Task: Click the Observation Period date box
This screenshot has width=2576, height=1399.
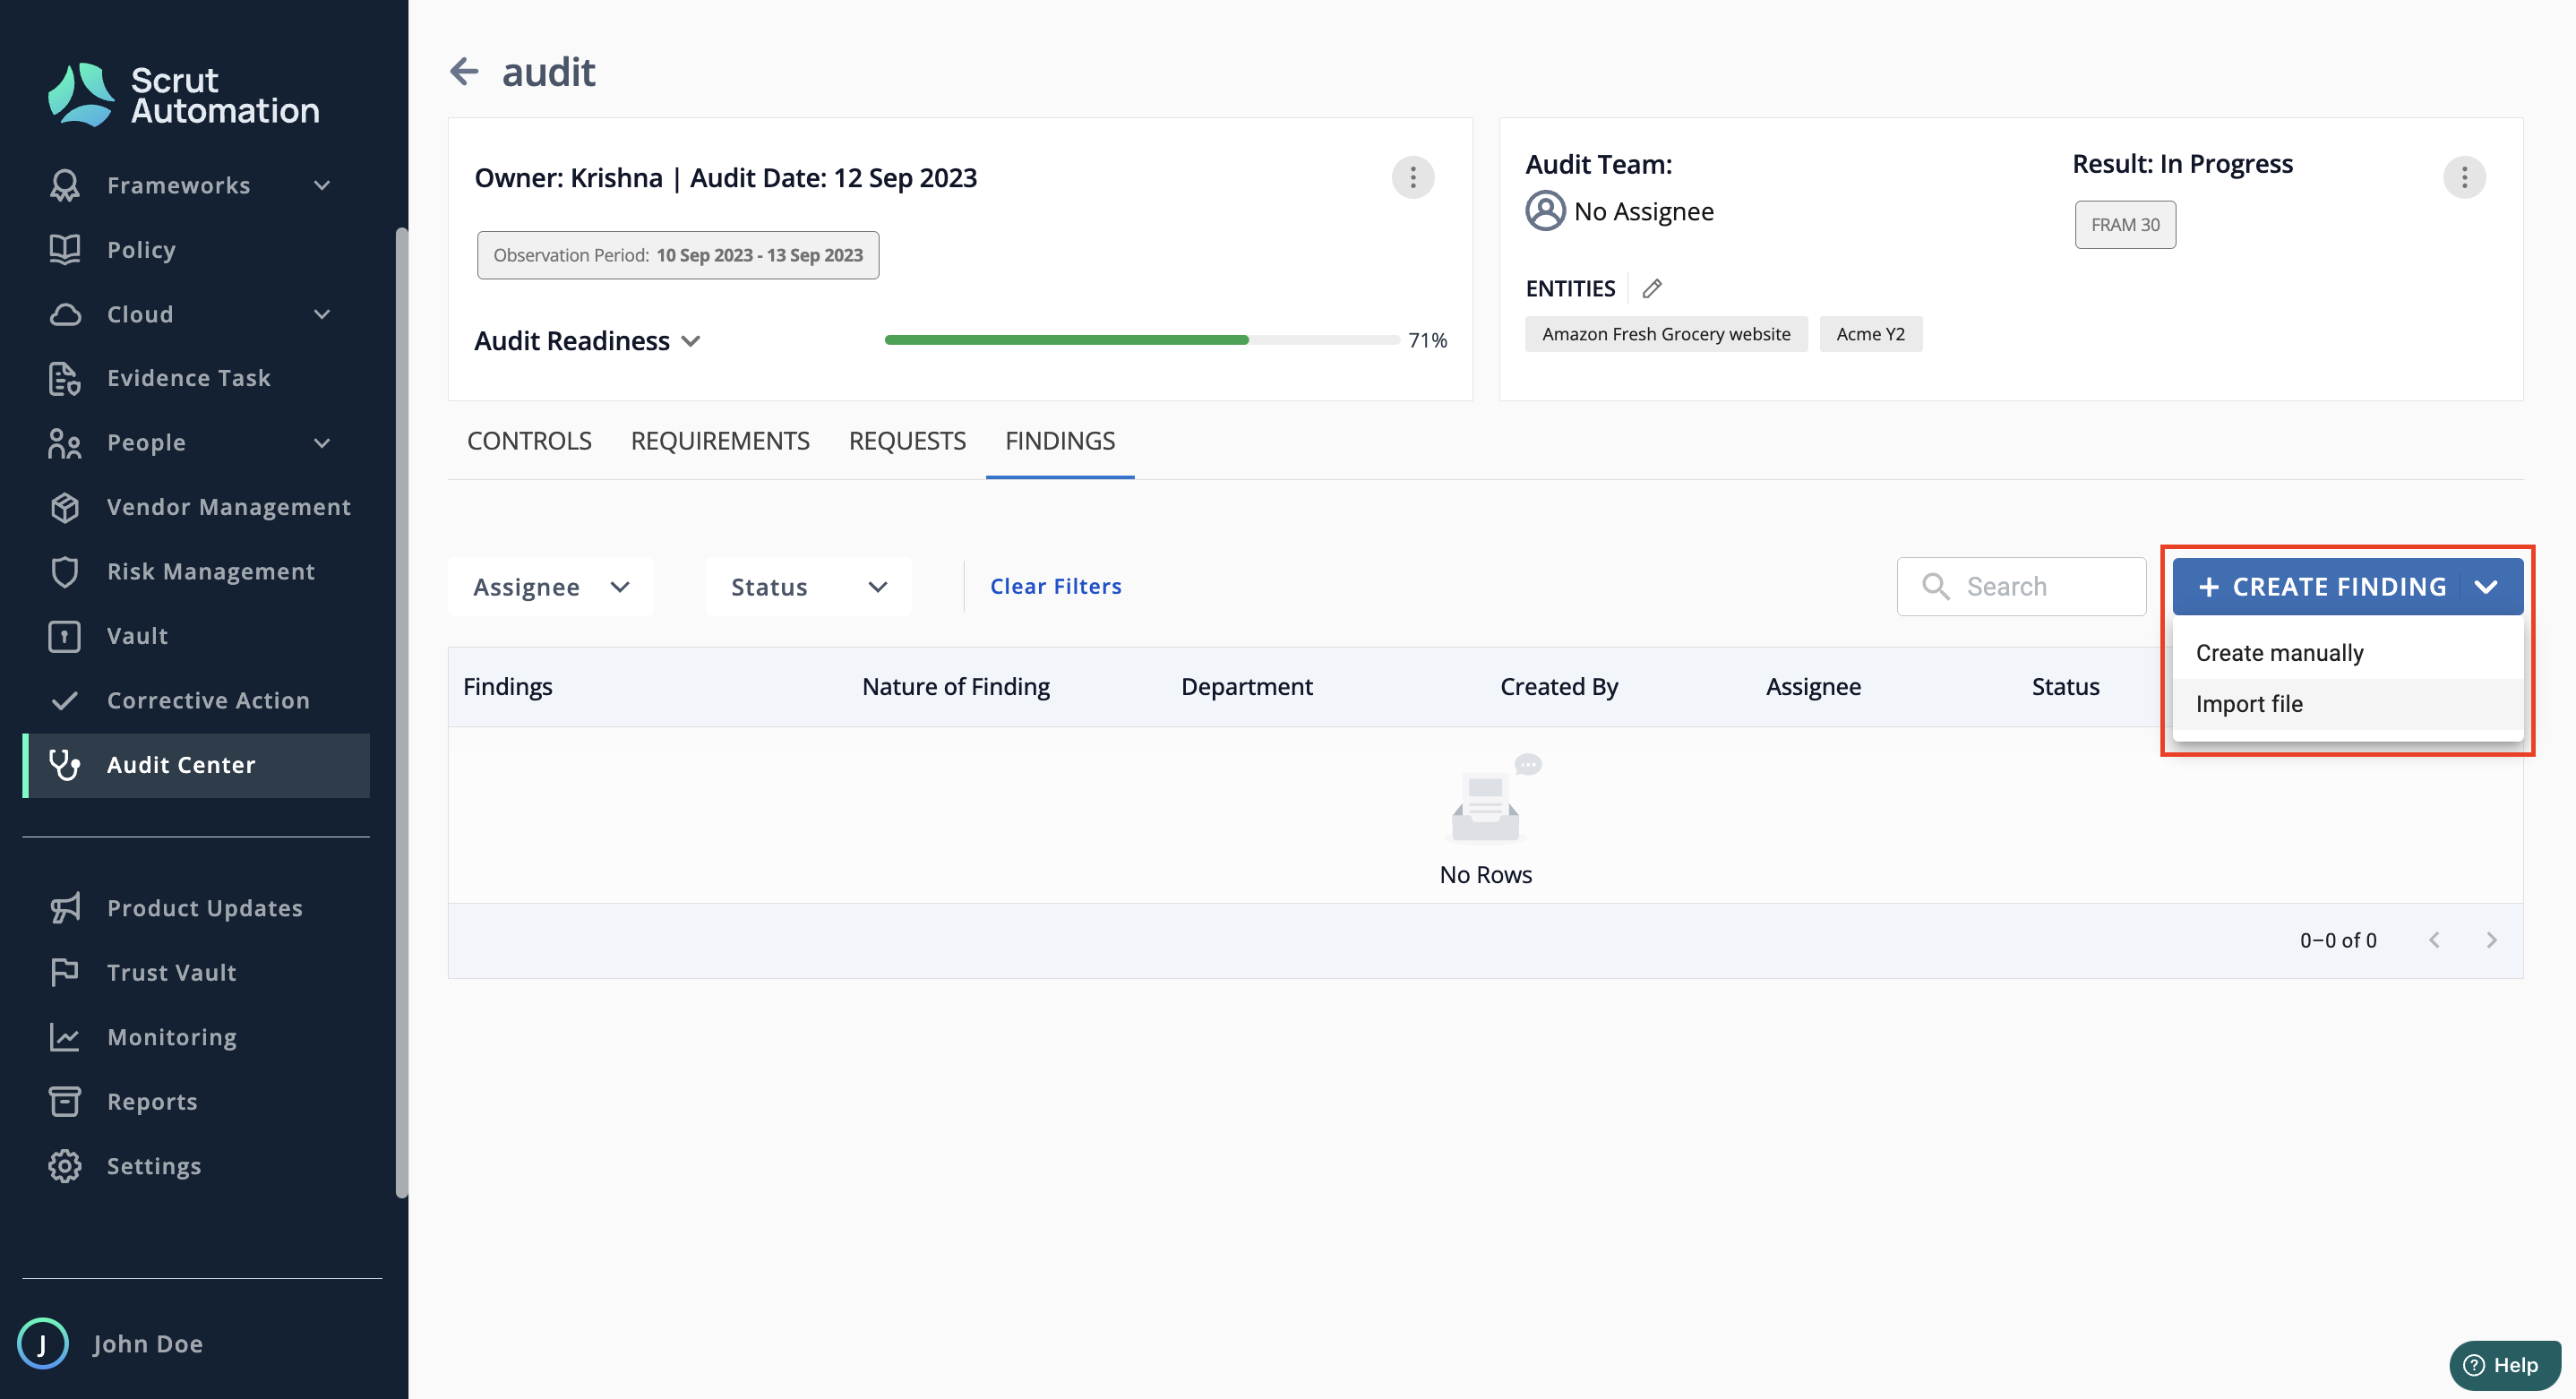Action: point(678,255)
